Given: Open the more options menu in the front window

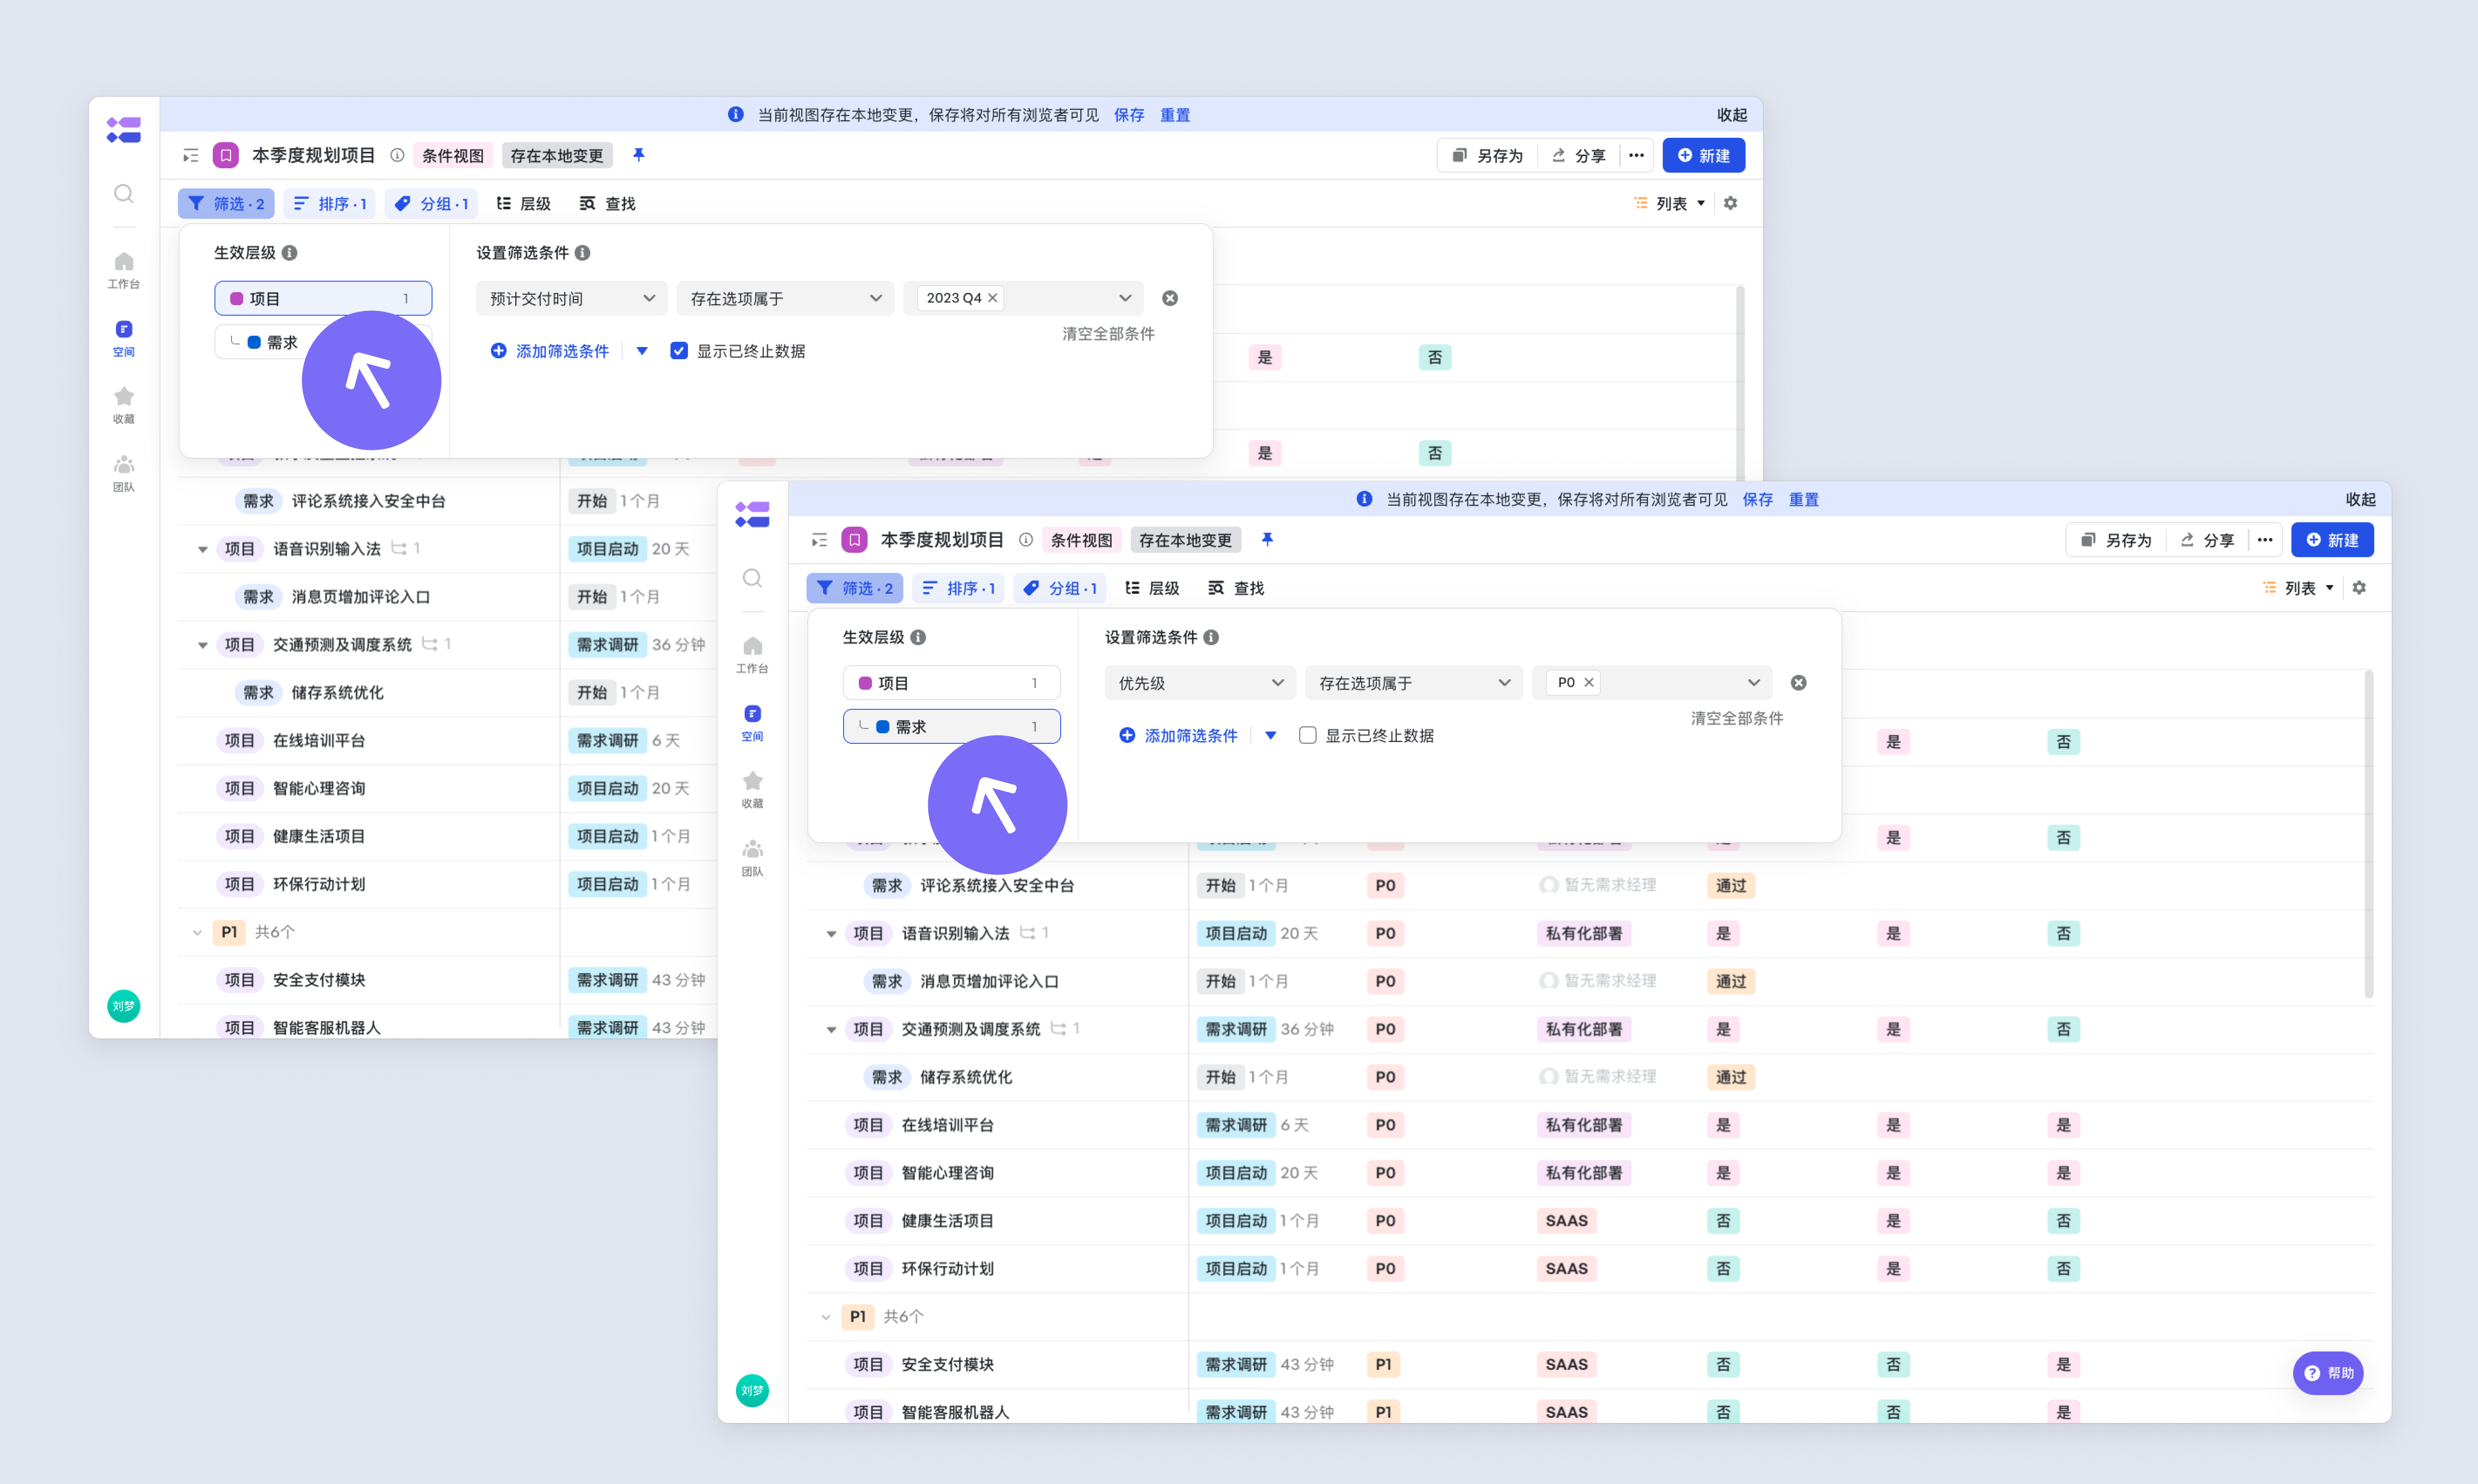Looking at the screenshot, I should pos(2265,540).
